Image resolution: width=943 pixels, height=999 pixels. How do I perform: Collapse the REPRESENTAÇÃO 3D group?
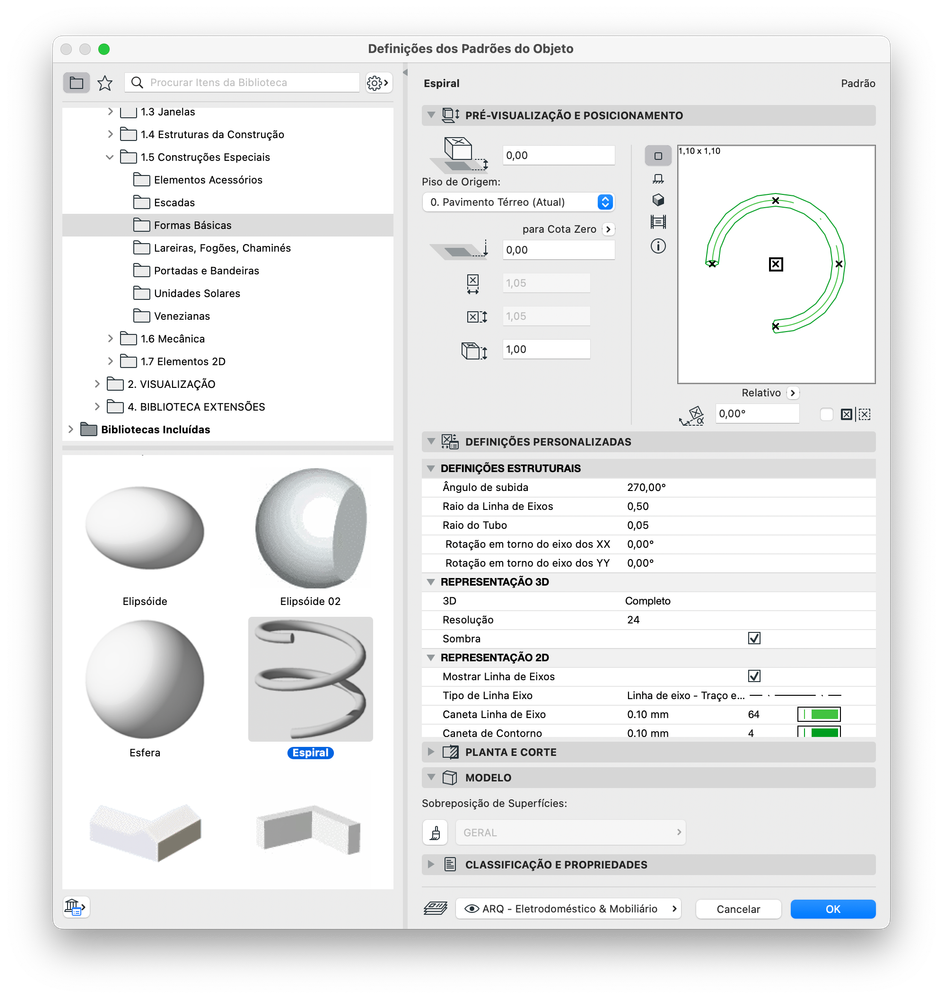tap(431, 582)
